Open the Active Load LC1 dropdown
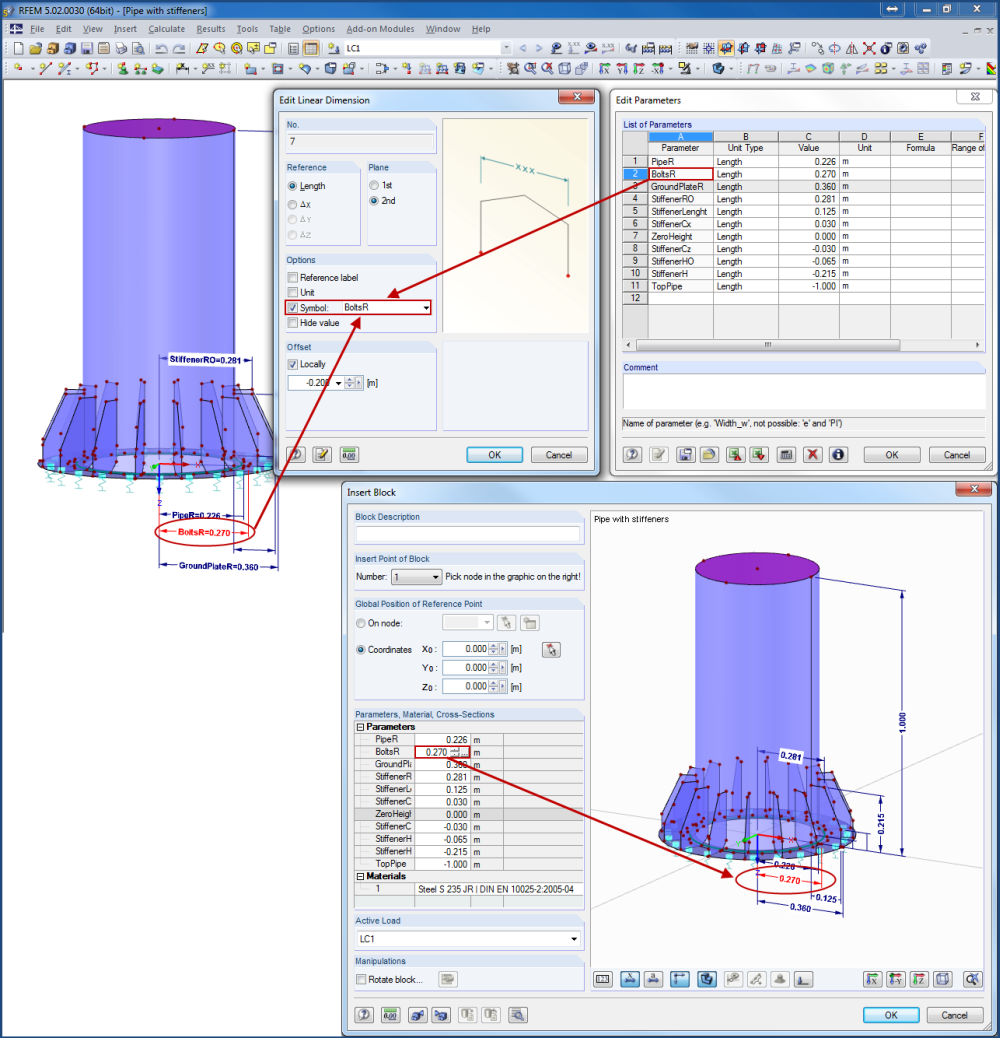This screenshot has width=1000, height=1038. (x=575, y=938)
